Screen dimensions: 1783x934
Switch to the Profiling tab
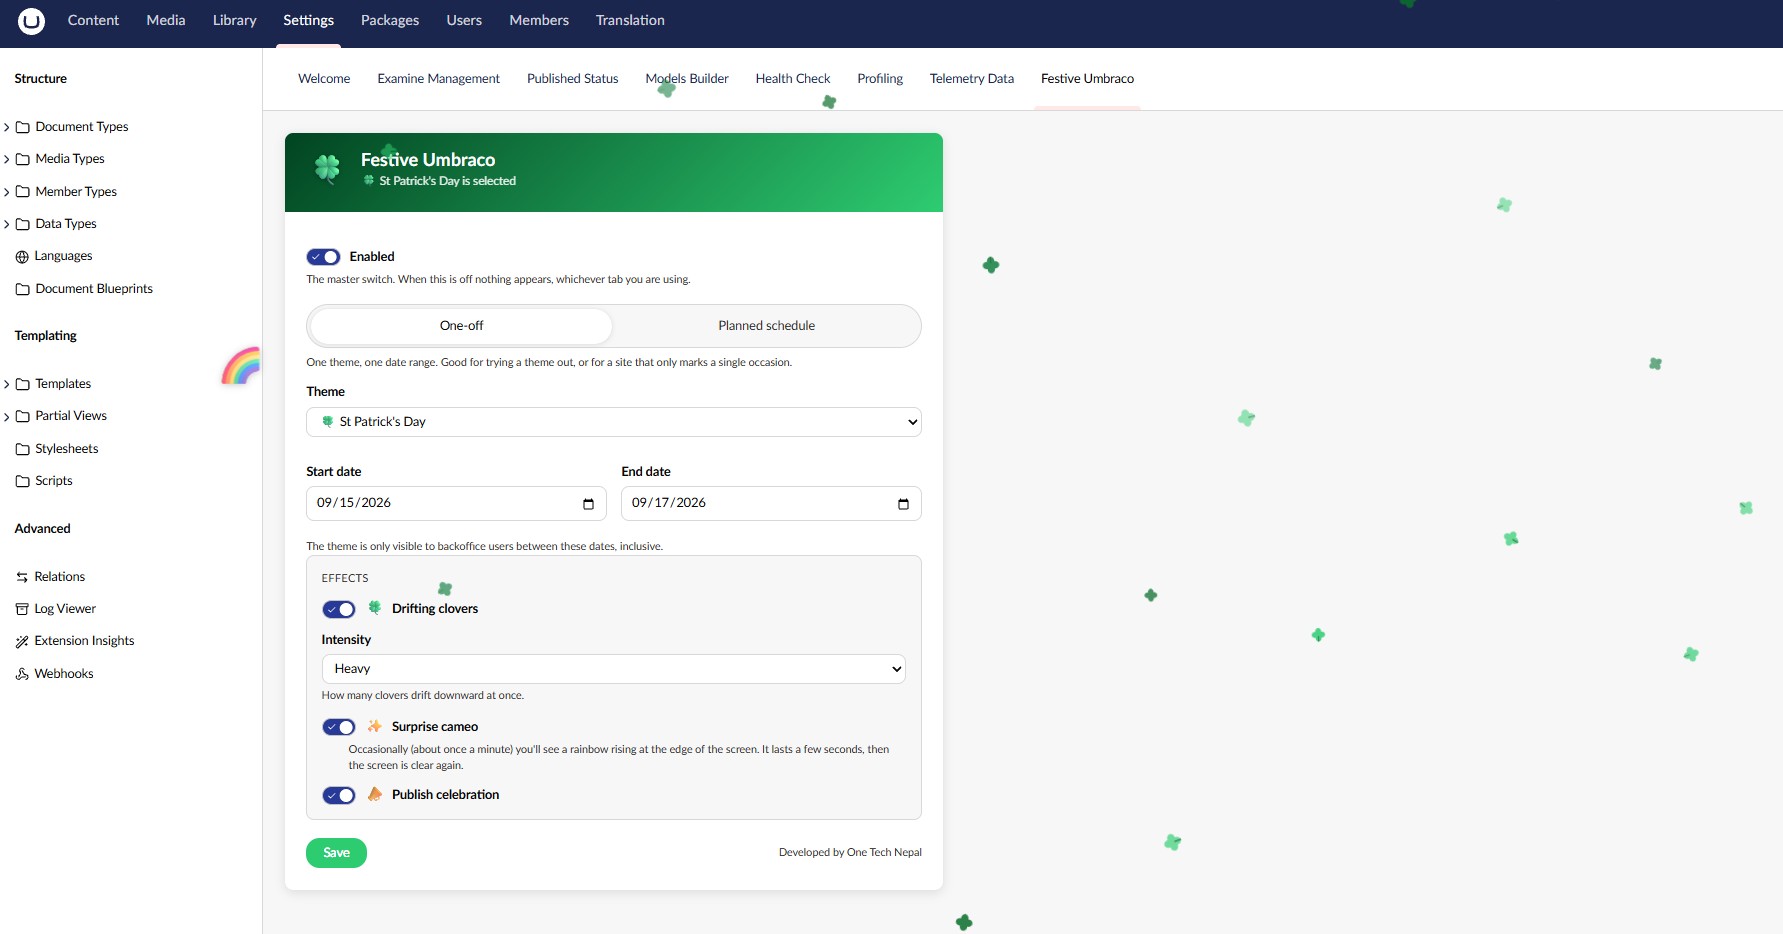(880, 79)
